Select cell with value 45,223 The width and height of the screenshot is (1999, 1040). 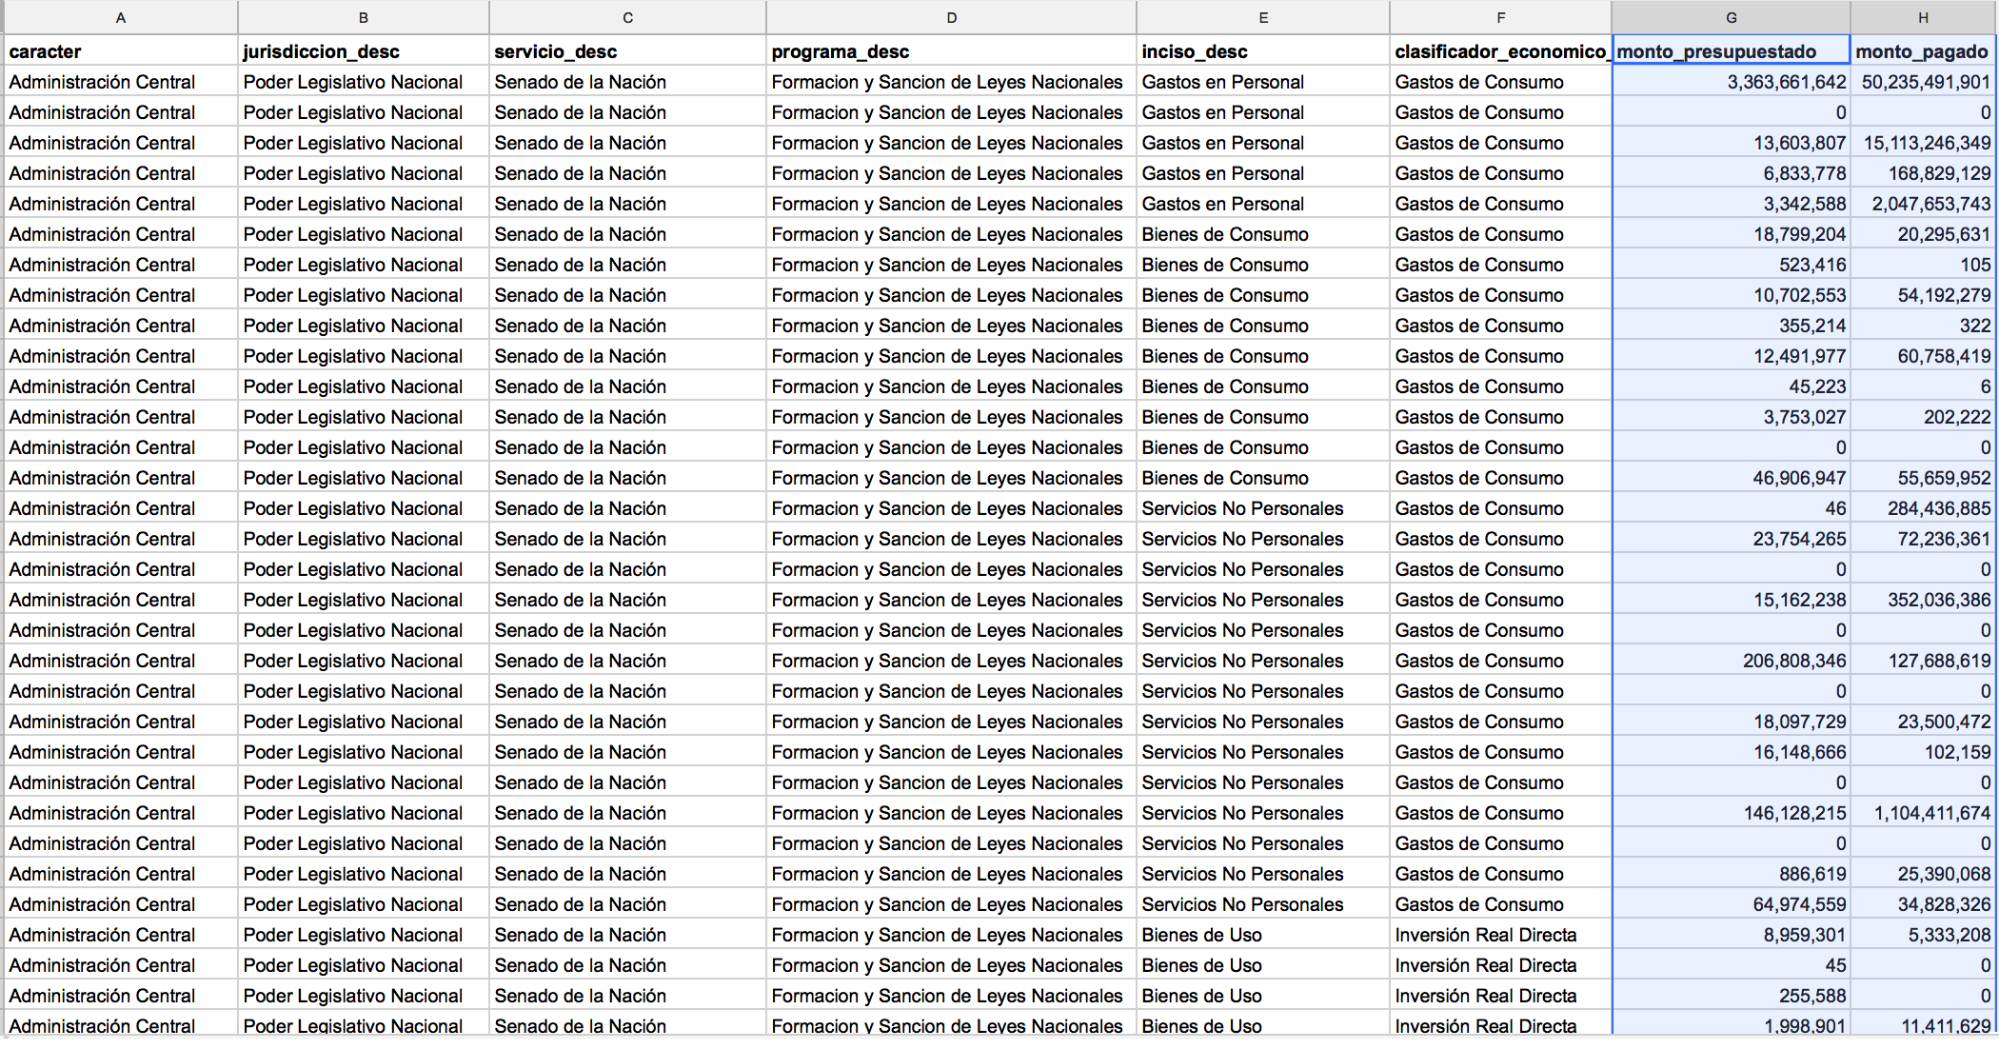click(x=1731, y=387)
